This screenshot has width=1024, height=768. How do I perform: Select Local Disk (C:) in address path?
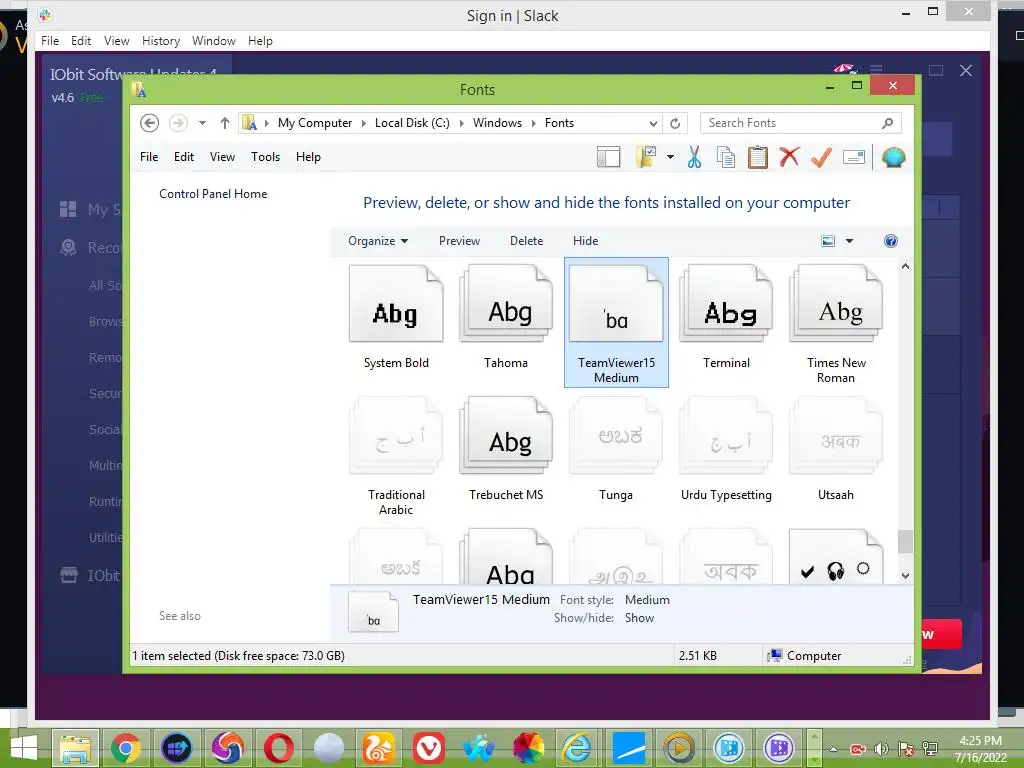412,123
